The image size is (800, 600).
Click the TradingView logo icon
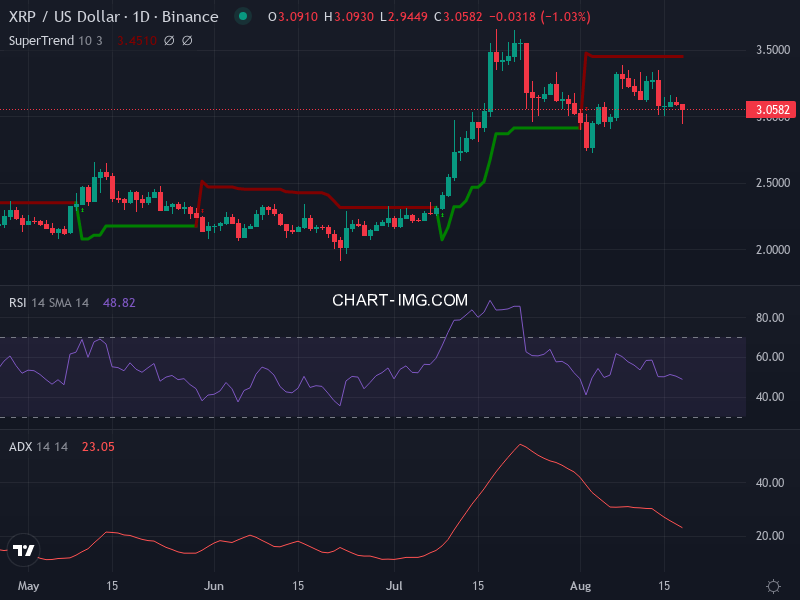click(x=23, y=550)
